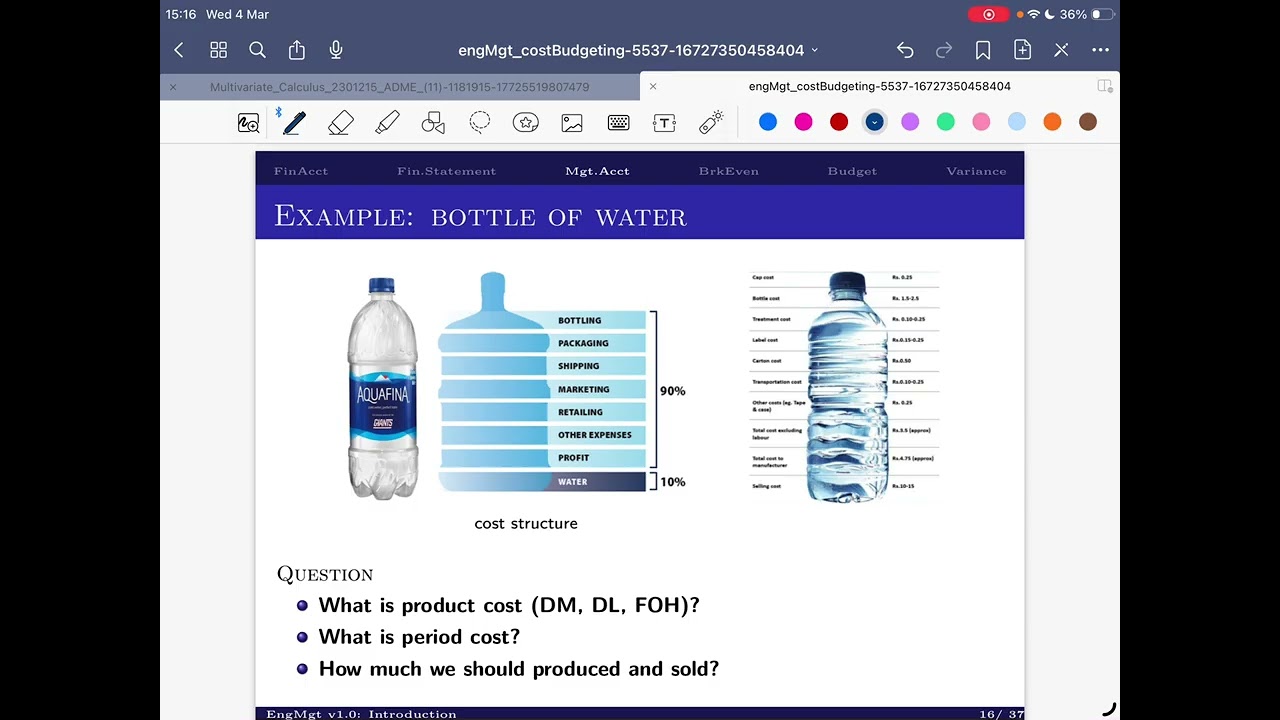The width and height of the screenshot is (1280, 720).
Task: Pick the brown pen color
Action: coord(1088,122)
